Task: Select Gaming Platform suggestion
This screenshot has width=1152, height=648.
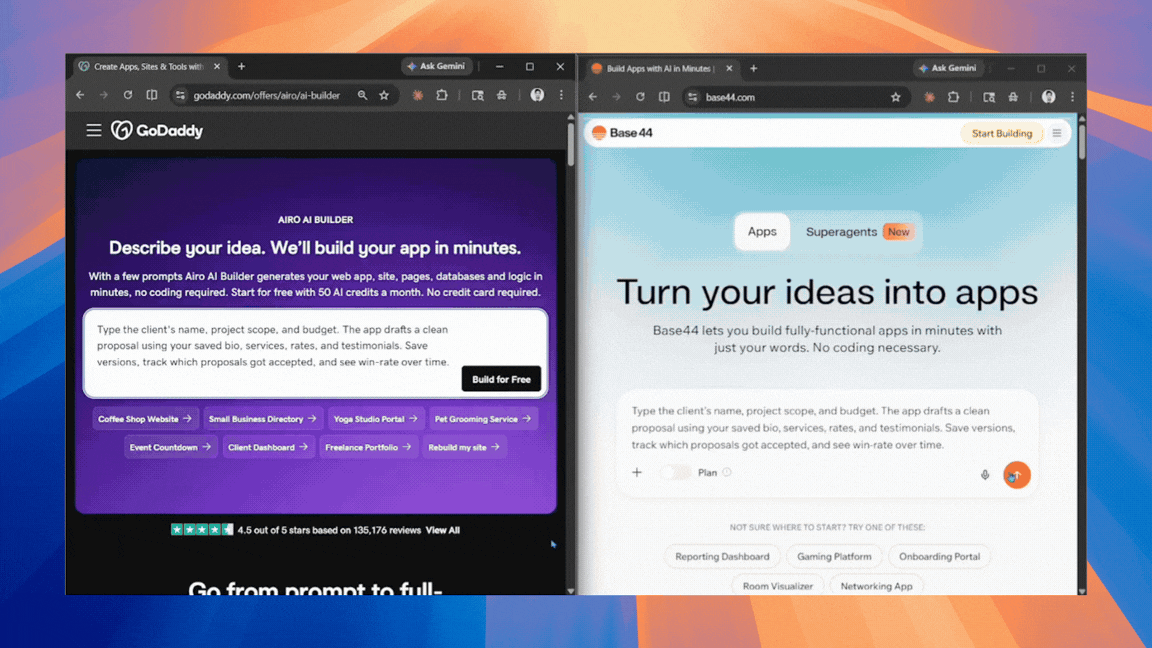Action: click(x=834, y=556)
